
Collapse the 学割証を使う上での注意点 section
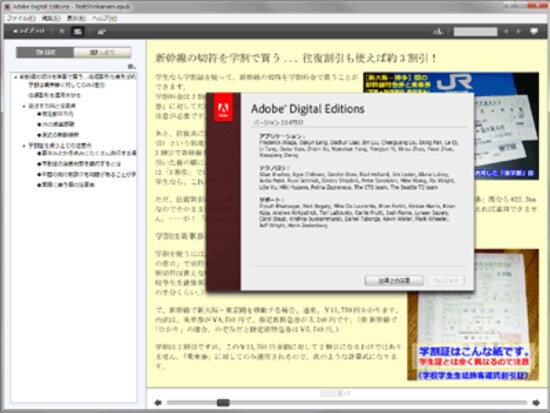tap(24, 145)
